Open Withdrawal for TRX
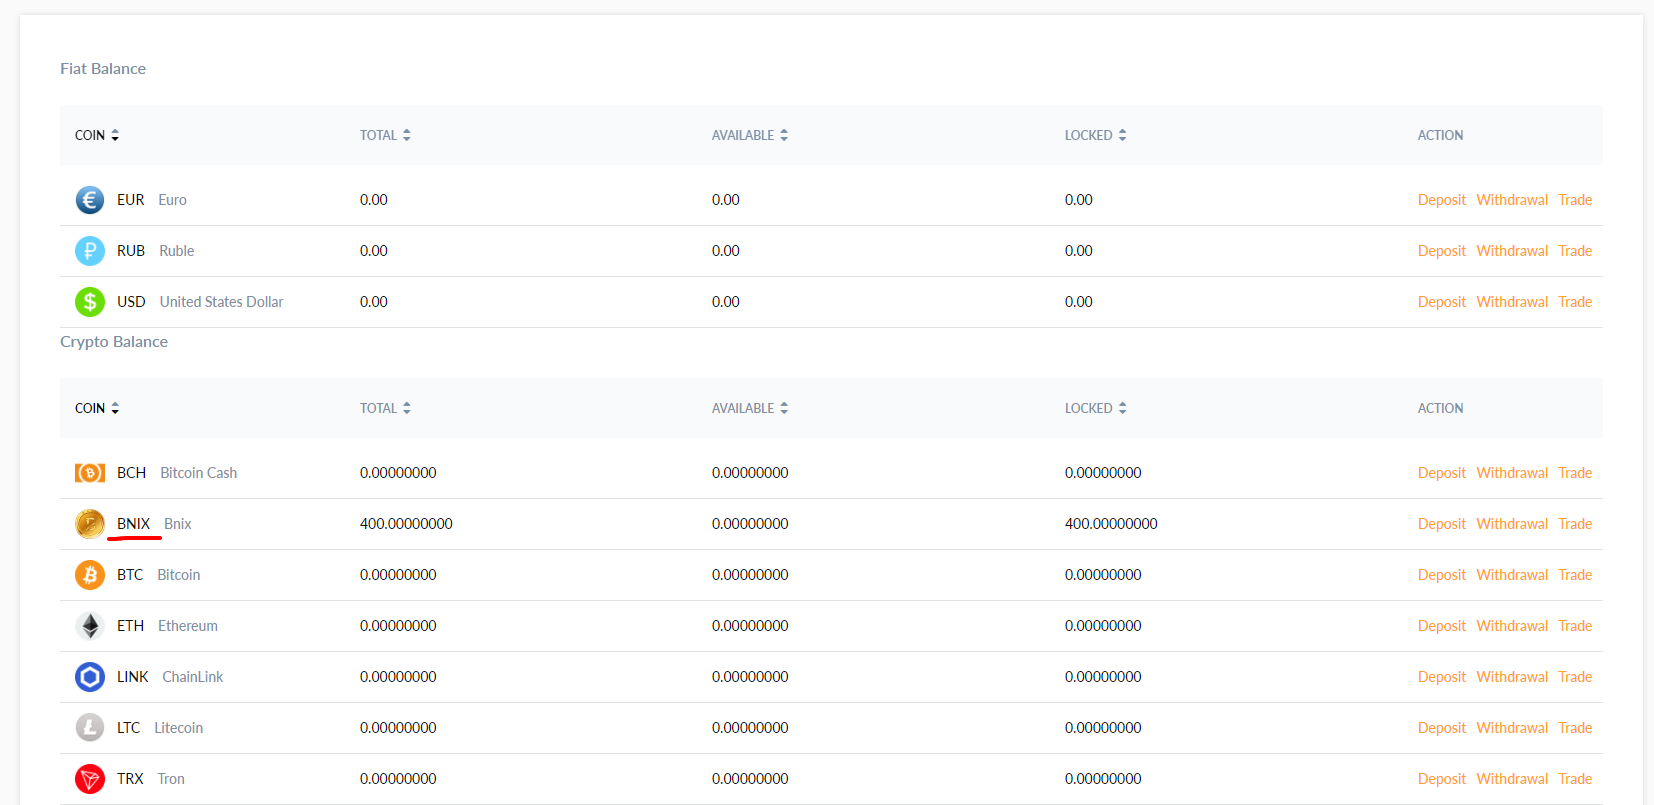 tap(1512, 779)
